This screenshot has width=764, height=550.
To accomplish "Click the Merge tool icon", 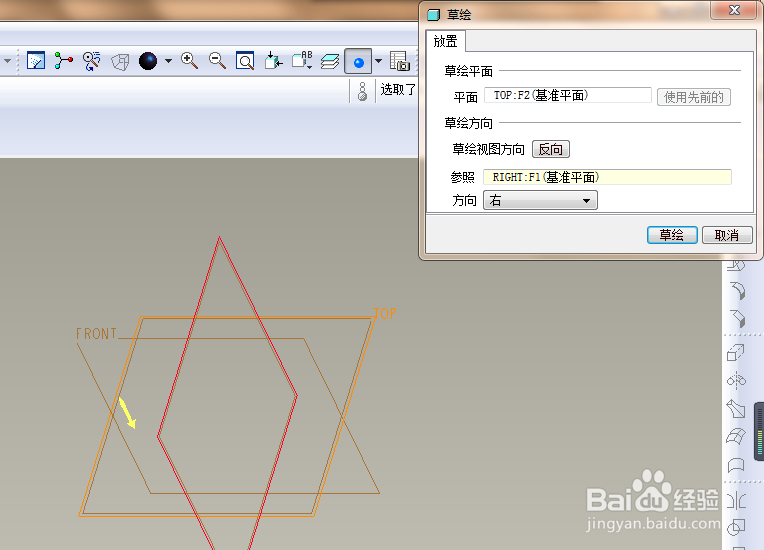I will coord(736,528).
